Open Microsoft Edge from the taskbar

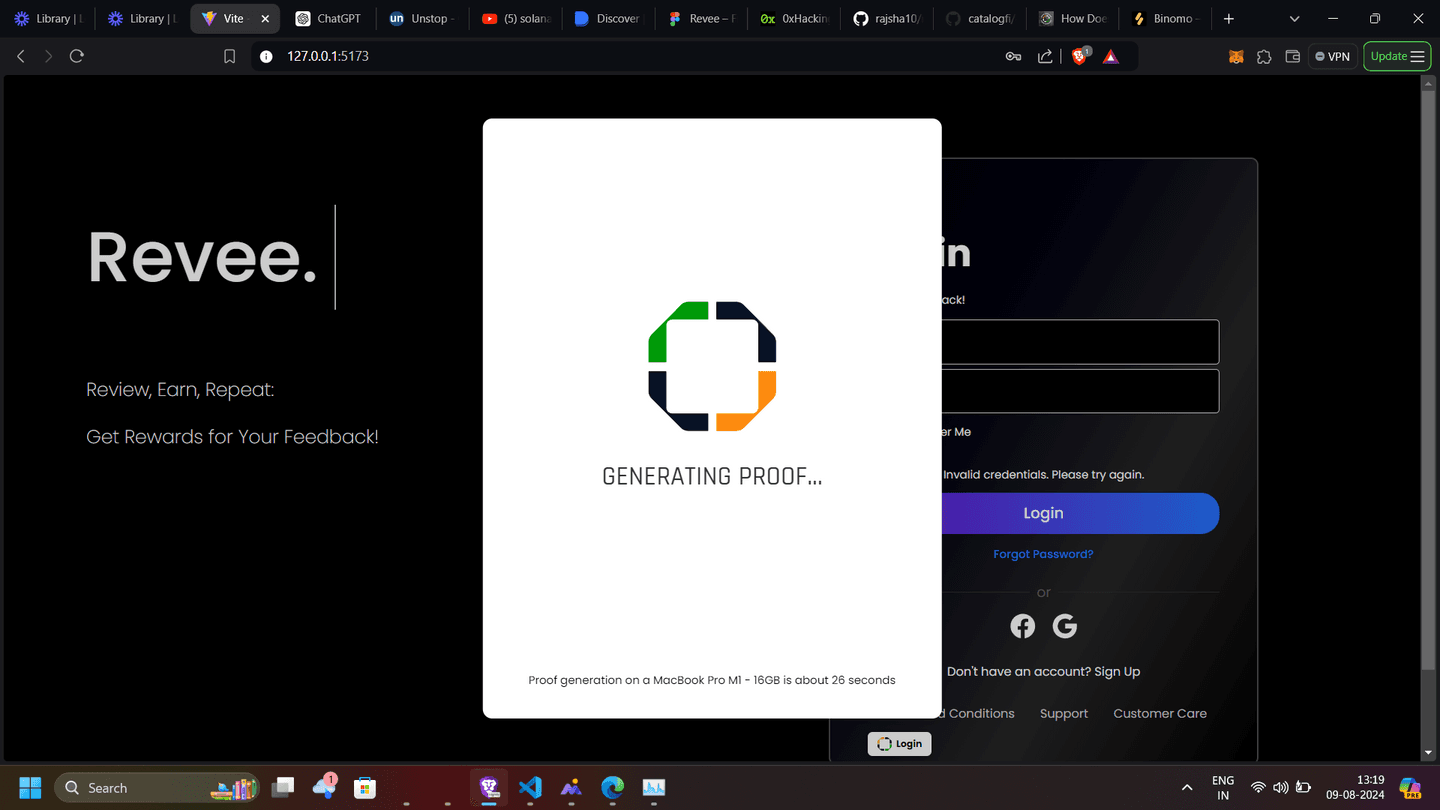612,788
